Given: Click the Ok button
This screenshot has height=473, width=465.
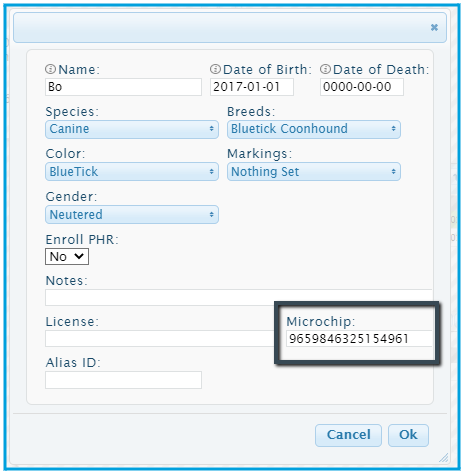Looking at the screenshot, I should tap(408, 435).
